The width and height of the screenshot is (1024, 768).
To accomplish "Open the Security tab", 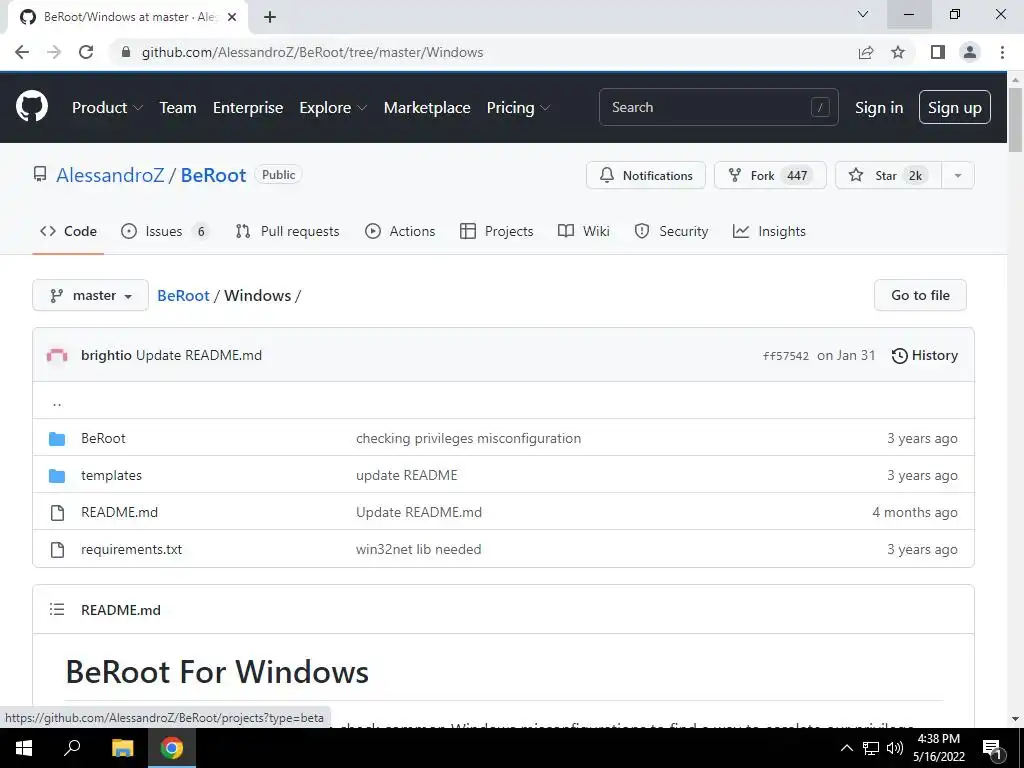I will [671, 231].
